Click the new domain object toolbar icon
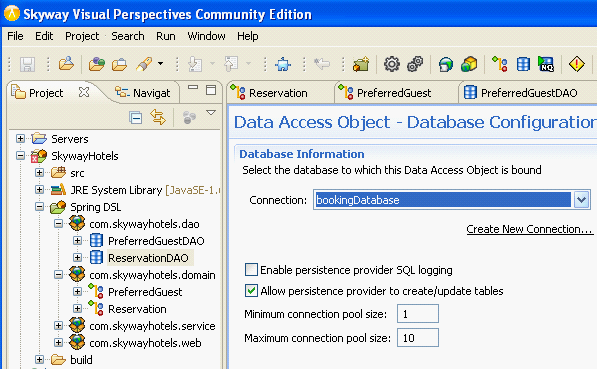Screen dimensions: 597x369 pyautogui.click(x=500, y=64)
